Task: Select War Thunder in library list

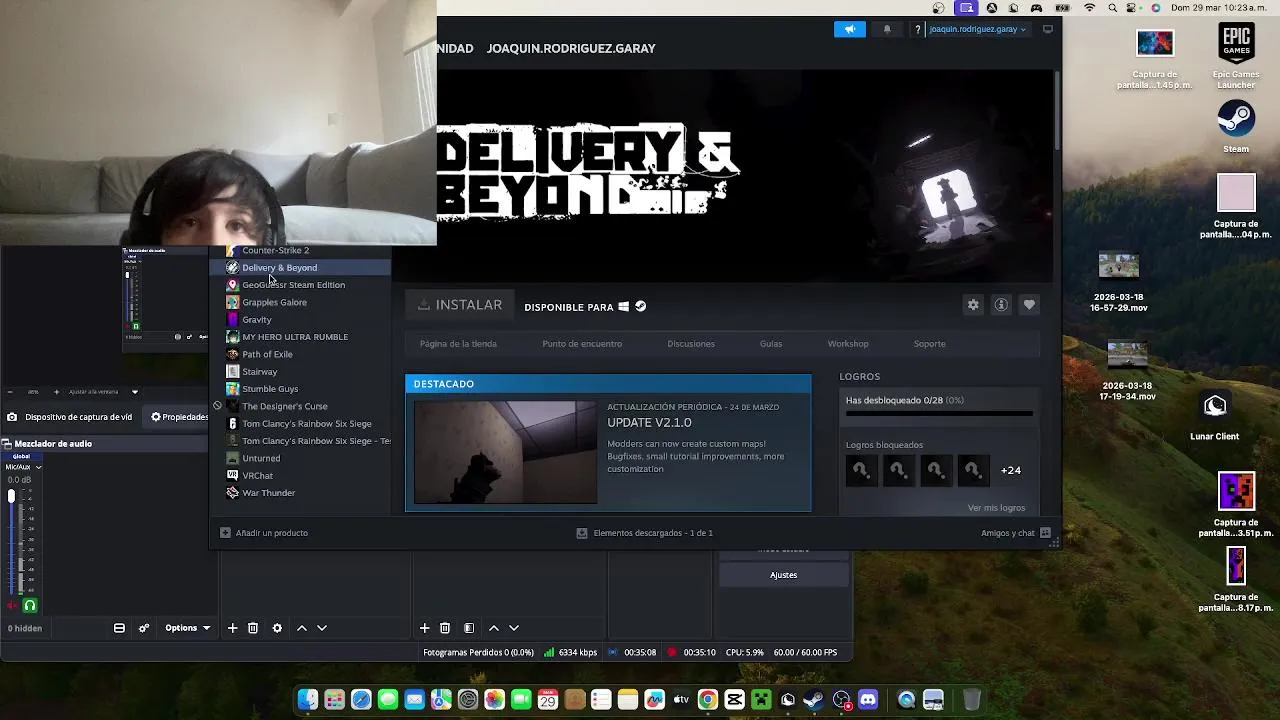Action: (300, 493)
